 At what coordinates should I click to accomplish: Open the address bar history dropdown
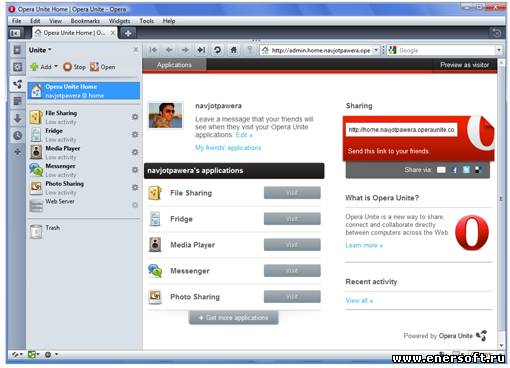coord(376,50)
